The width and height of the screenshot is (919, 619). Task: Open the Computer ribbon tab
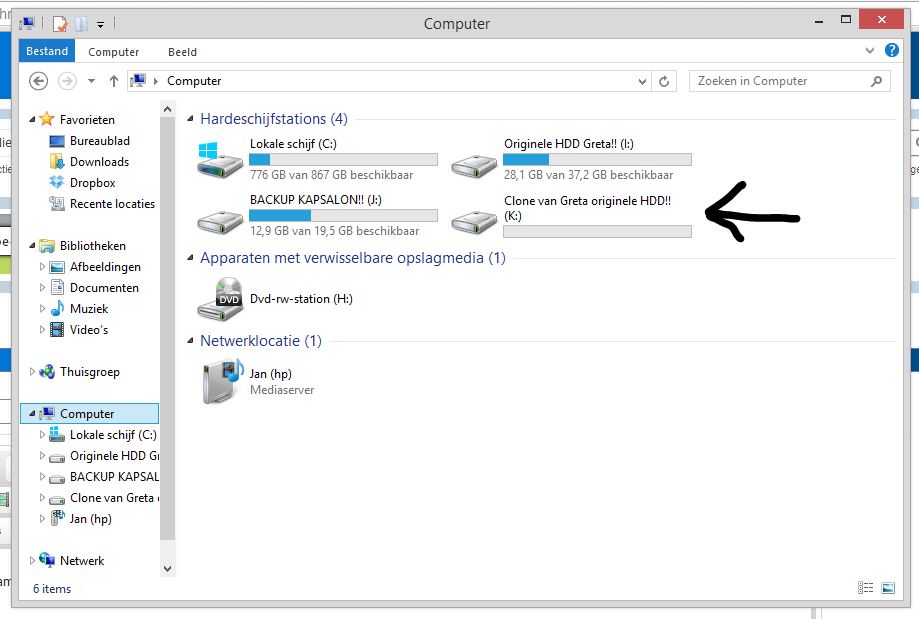[x=114, y=52]
